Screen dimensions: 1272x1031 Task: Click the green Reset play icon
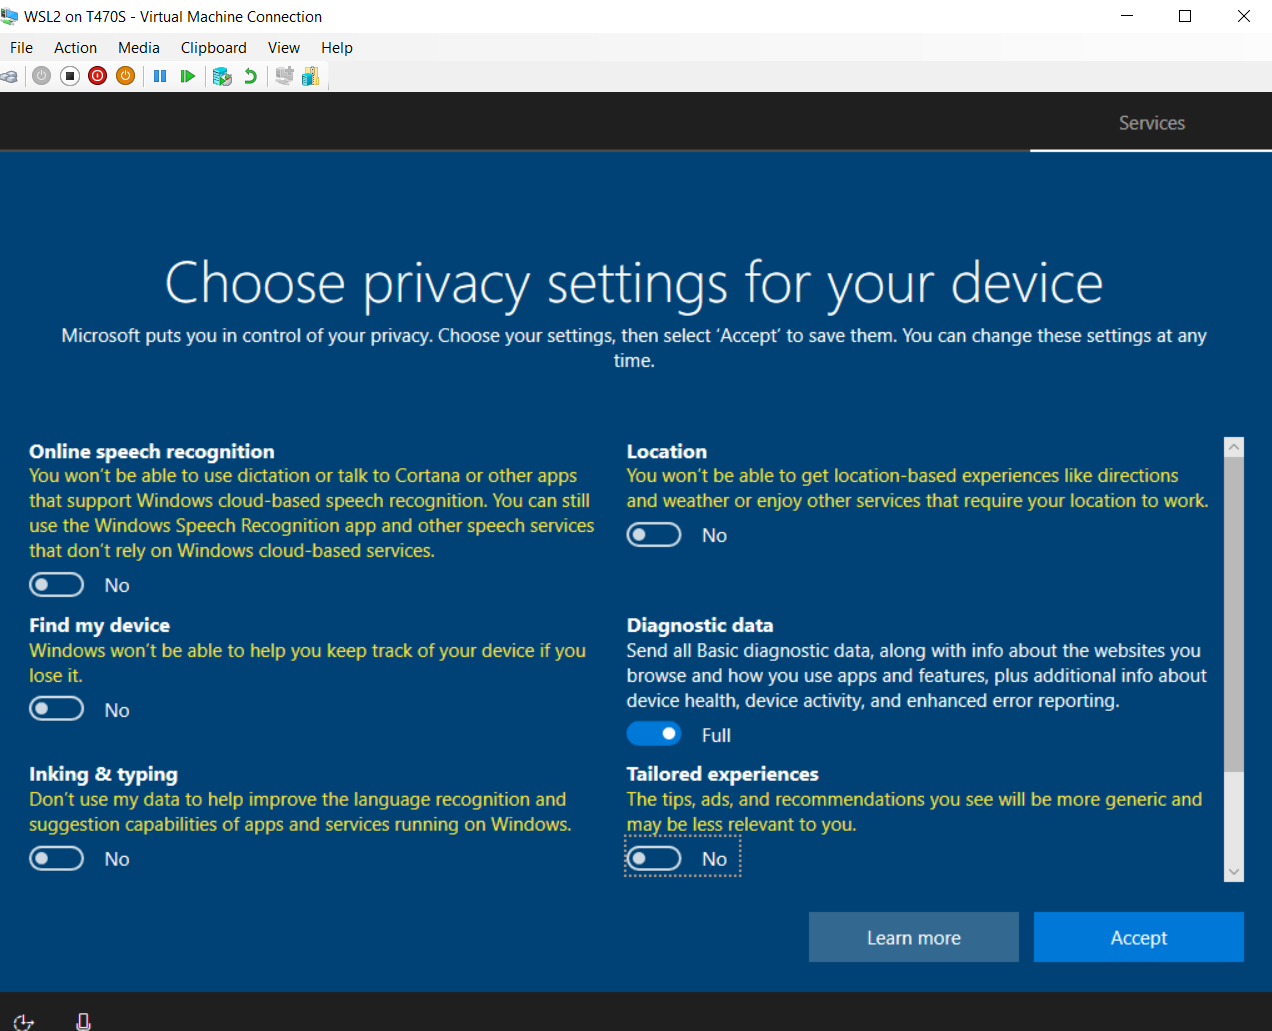pyautogui.click(x=187, y=76)
